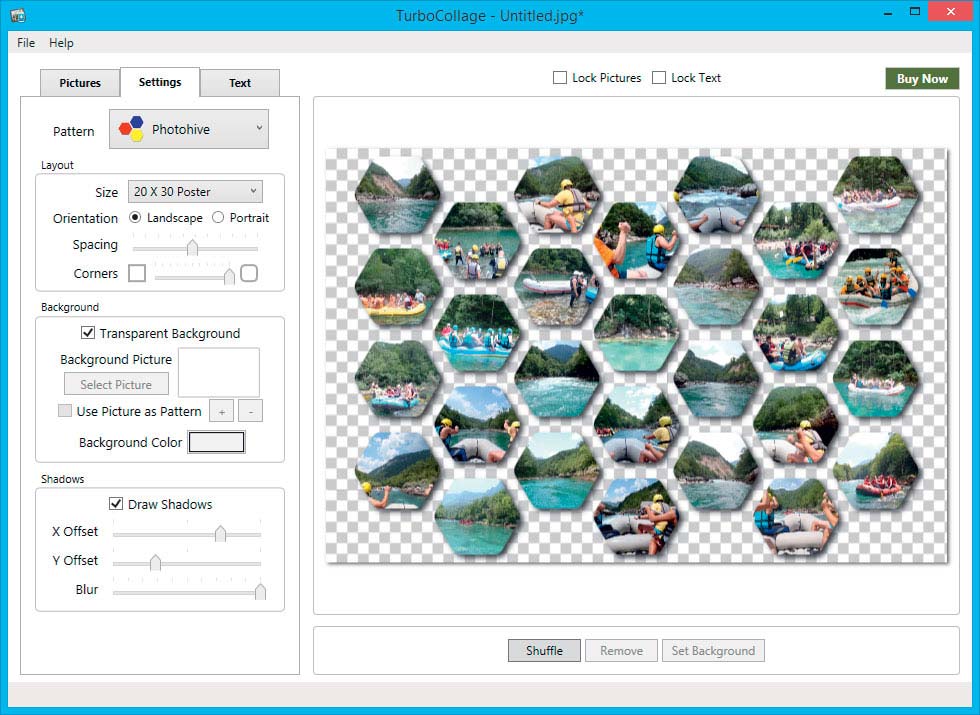Image resolution: width=980 pixels, height=715 pixels.
Task: Select the yellow raft hexagon photo
Action: coord(398,286)
